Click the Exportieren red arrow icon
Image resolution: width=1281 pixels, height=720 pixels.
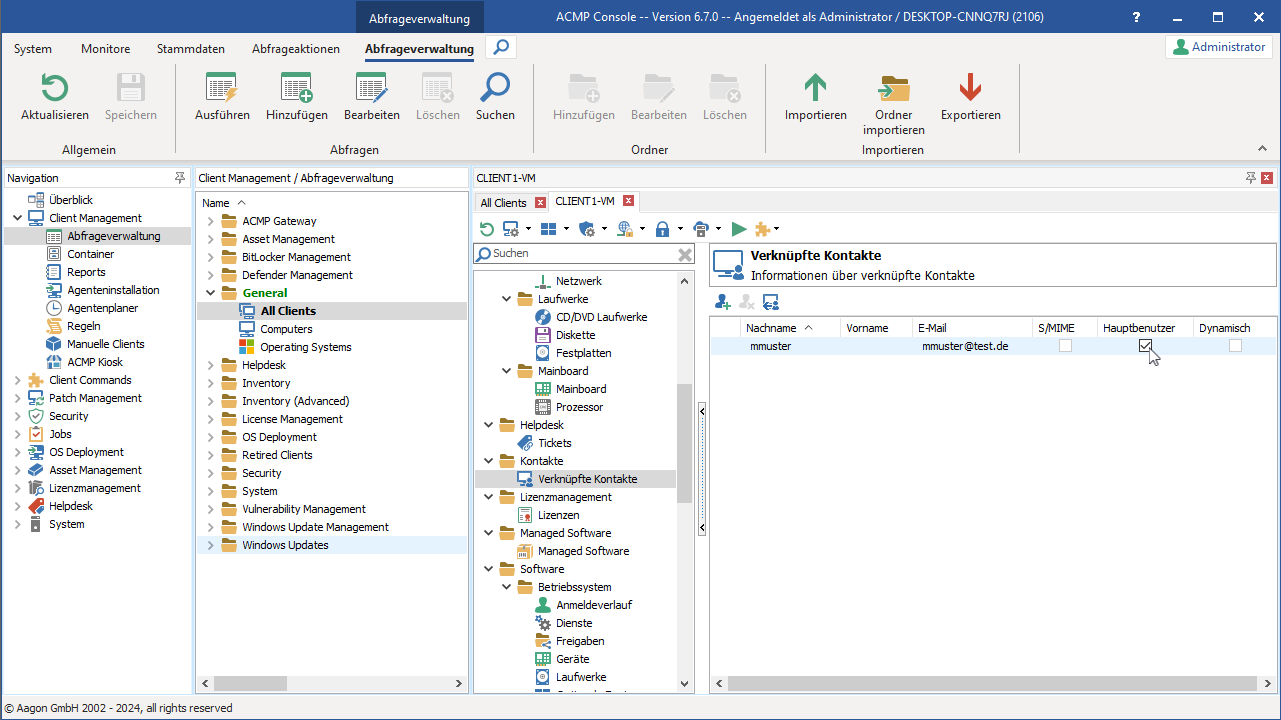(x=970, y=89)
